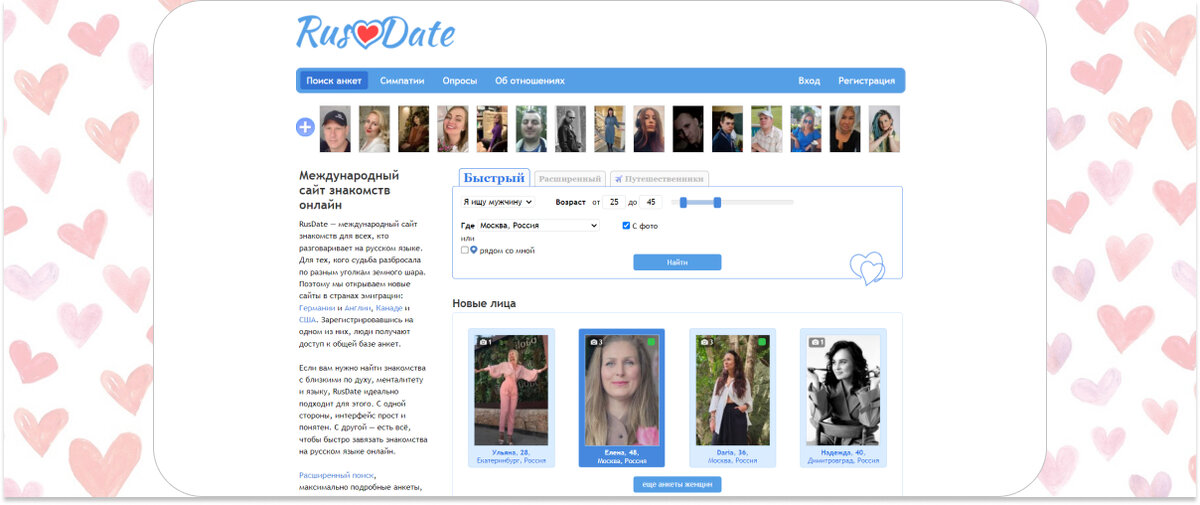The width and height of the screenshot is (1200, 505).
Task: Follow the Англии link in the description
Action: (x=358, y=308)
